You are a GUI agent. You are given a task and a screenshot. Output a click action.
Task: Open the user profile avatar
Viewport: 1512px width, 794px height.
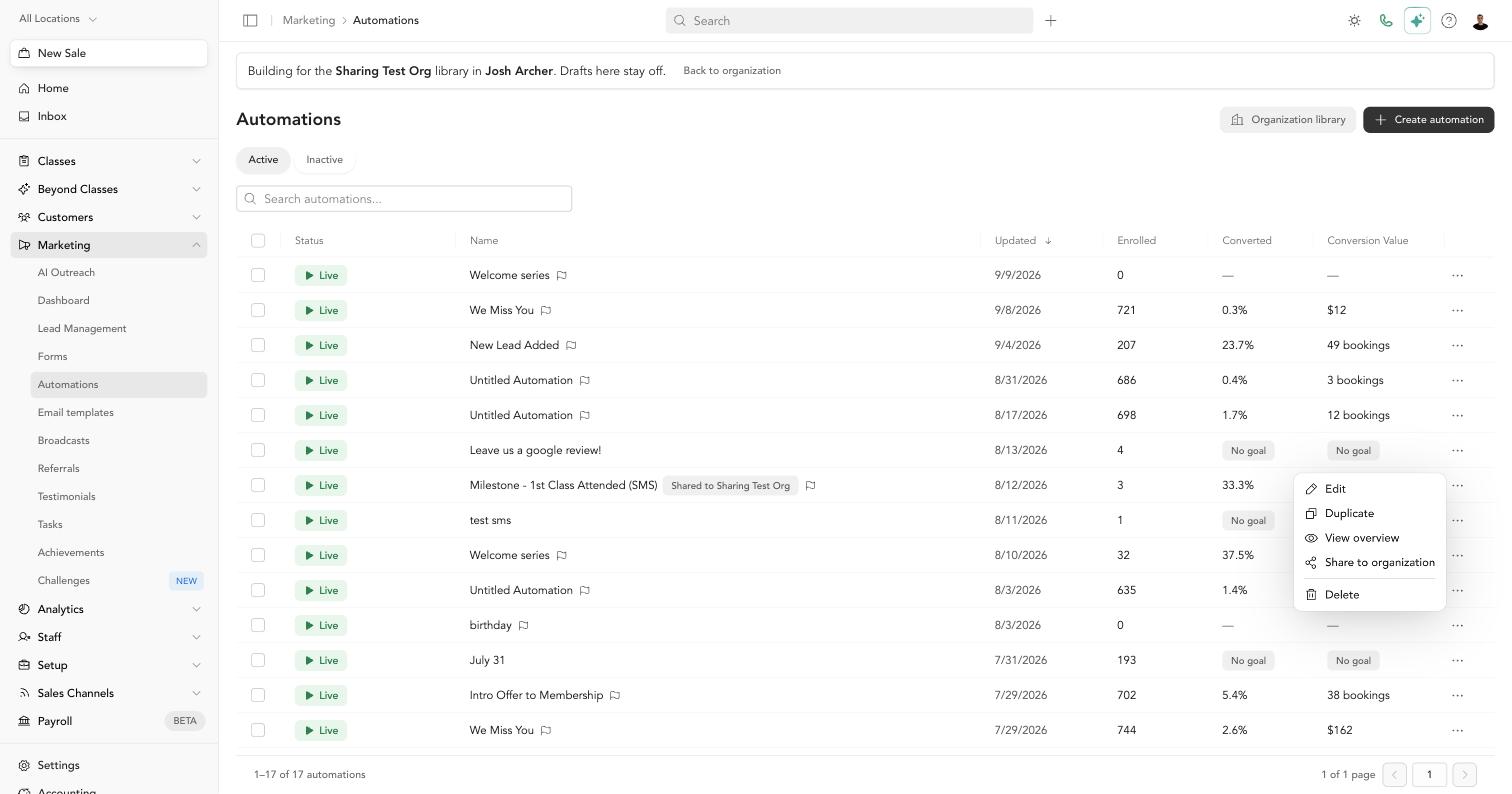coord(1481,20)
